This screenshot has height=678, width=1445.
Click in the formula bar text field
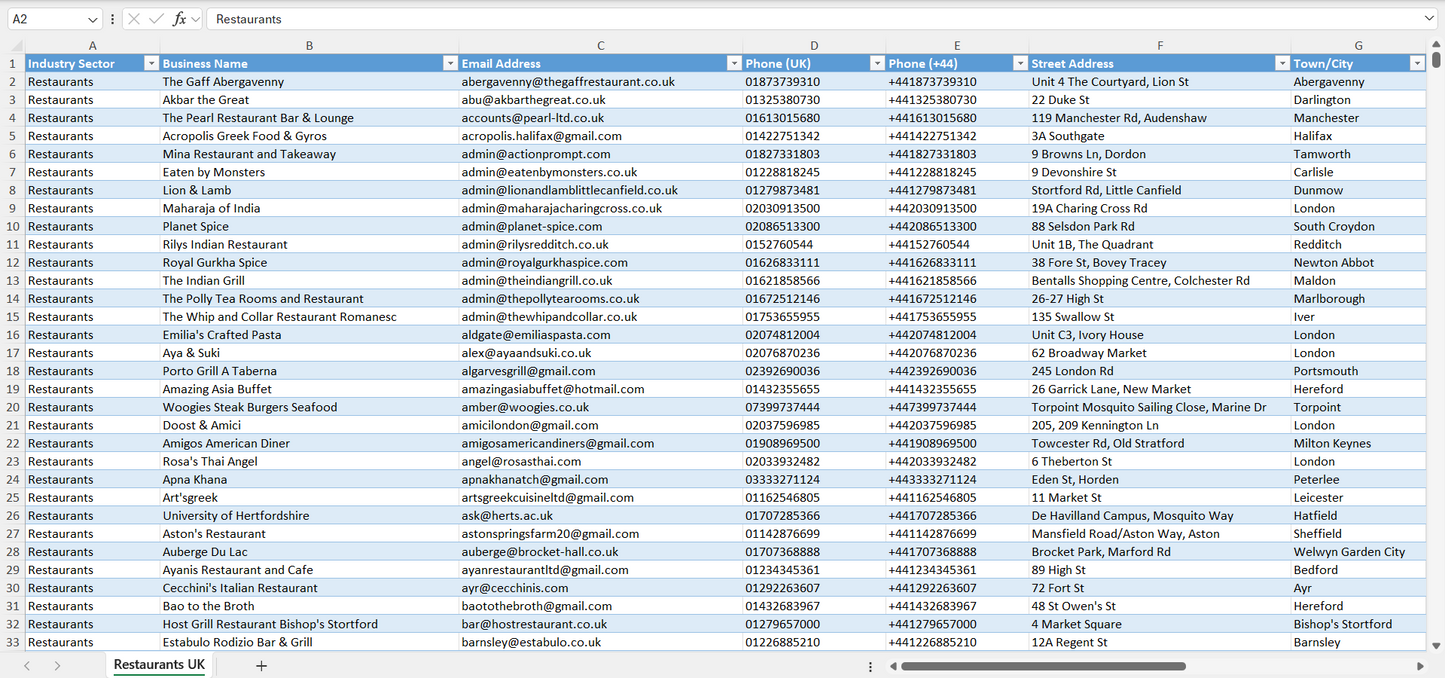coord(800,19)
